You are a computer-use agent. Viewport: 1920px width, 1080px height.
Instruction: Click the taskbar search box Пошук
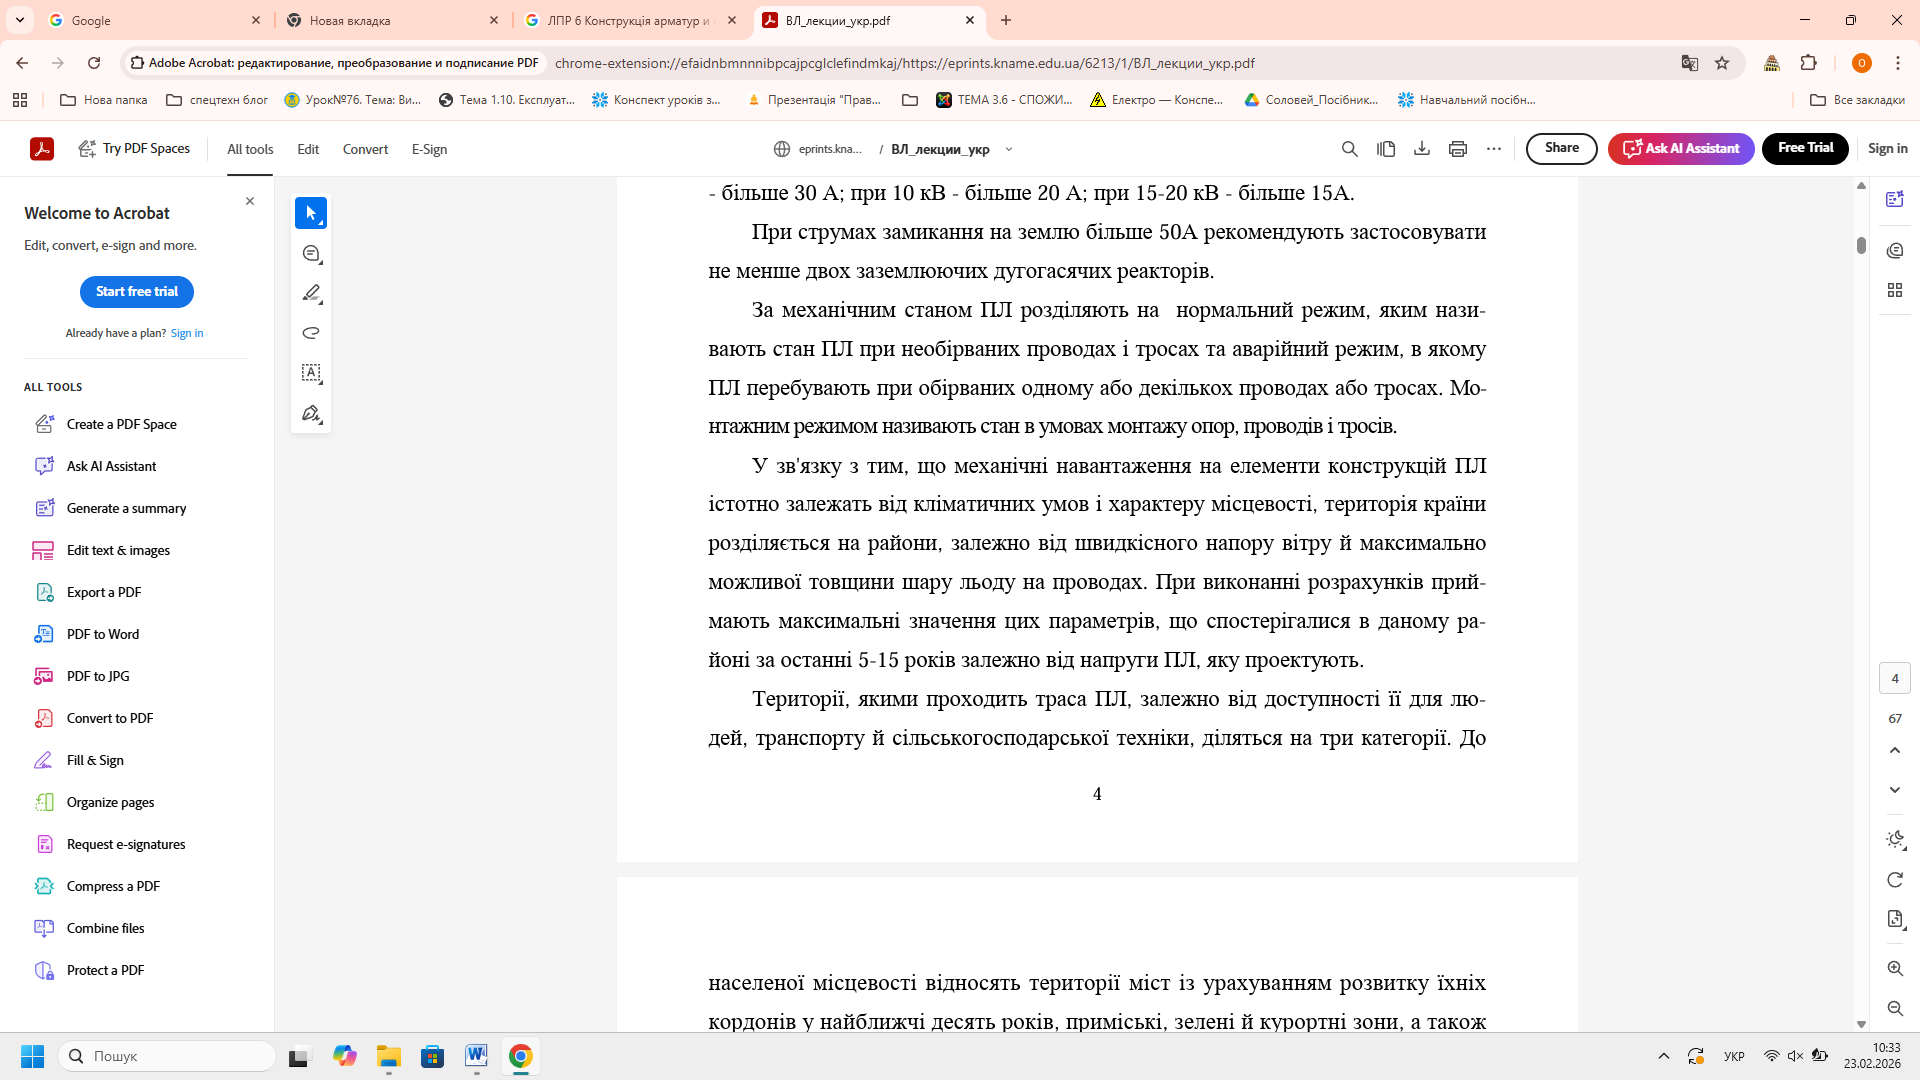coord(167,1056)
